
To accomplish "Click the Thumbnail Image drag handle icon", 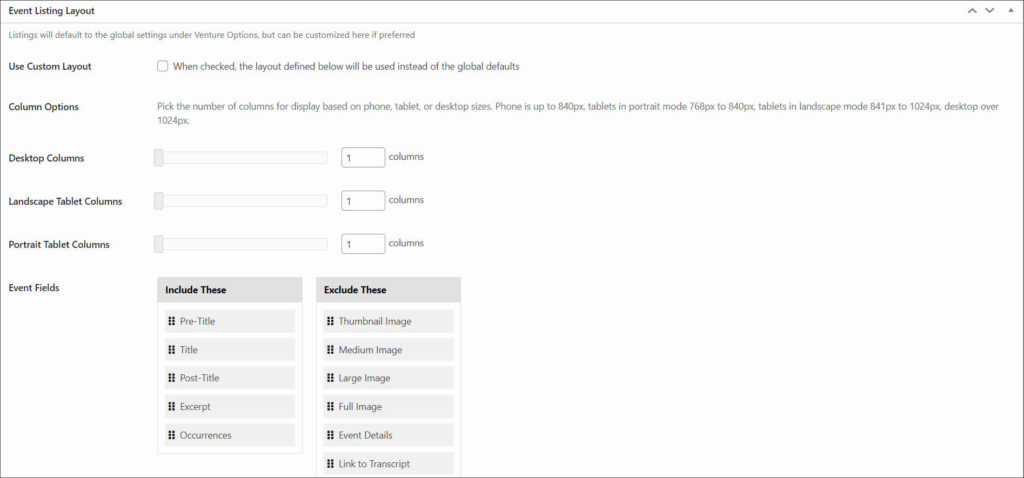I will [x=330, y=321].
